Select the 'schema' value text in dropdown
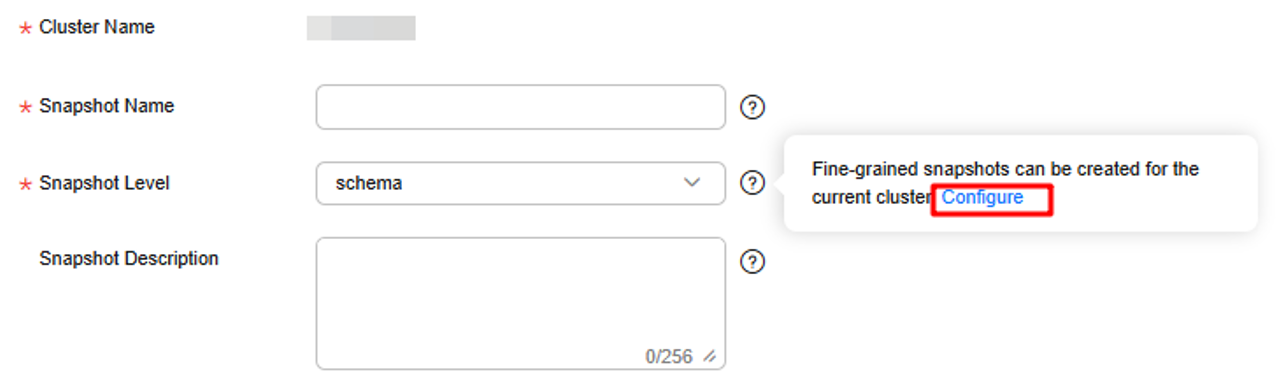This screenshot has height=385, width=1276. coord(368,183)
